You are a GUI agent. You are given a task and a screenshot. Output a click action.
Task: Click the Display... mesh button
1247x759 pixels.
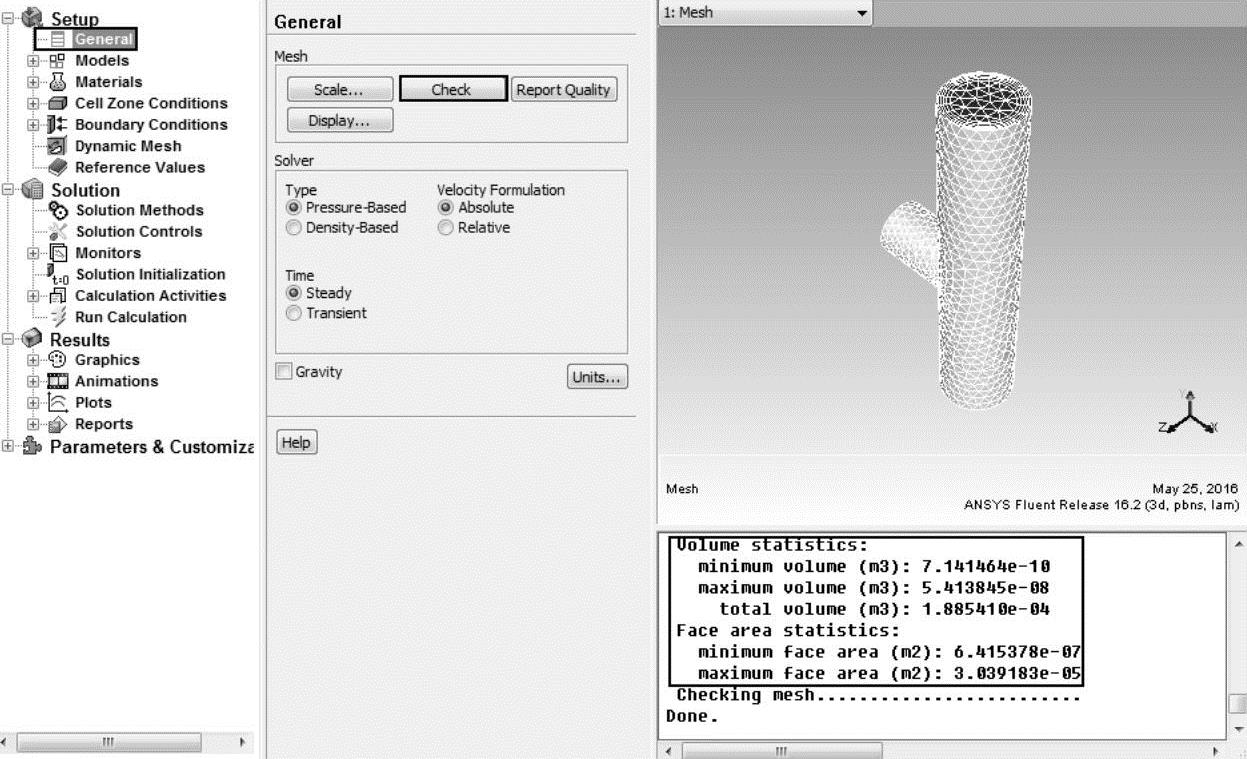pyautogui.click(x=340, y=120)
